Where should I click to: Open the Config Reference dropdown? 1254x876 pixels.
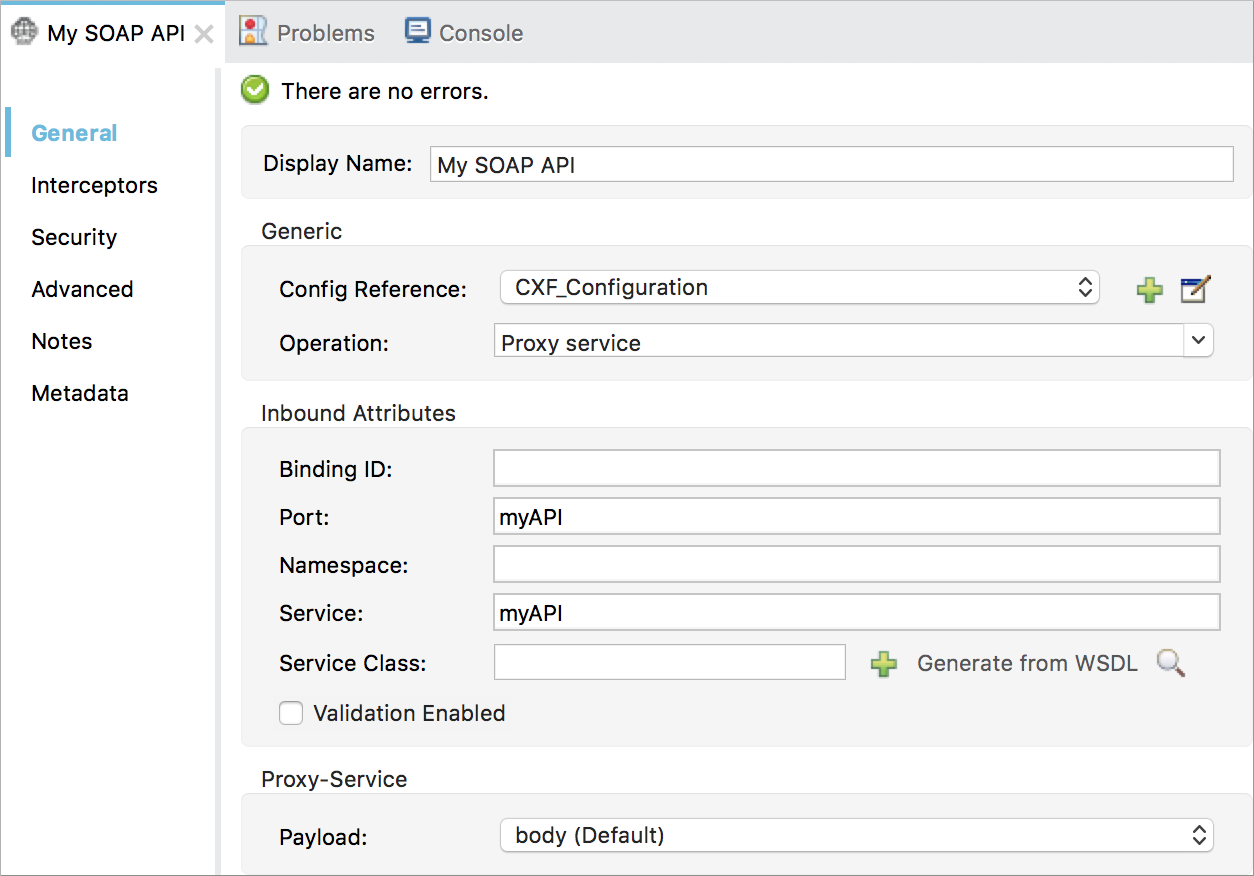1085,287
